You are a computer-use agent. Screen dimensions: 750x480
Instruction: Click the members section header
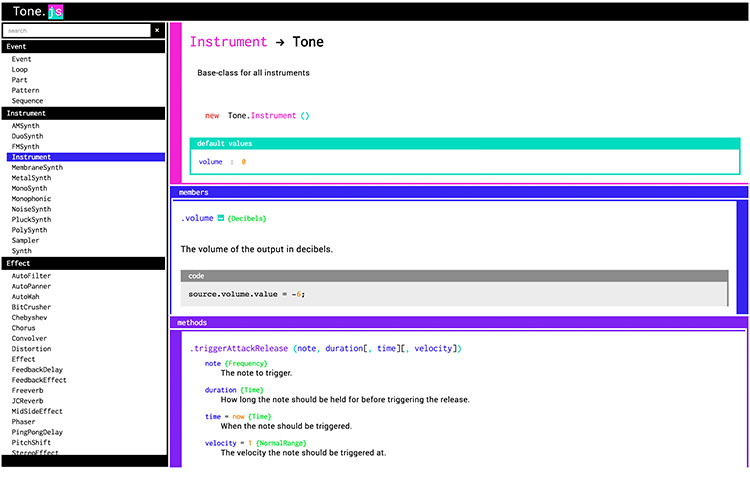459,192
